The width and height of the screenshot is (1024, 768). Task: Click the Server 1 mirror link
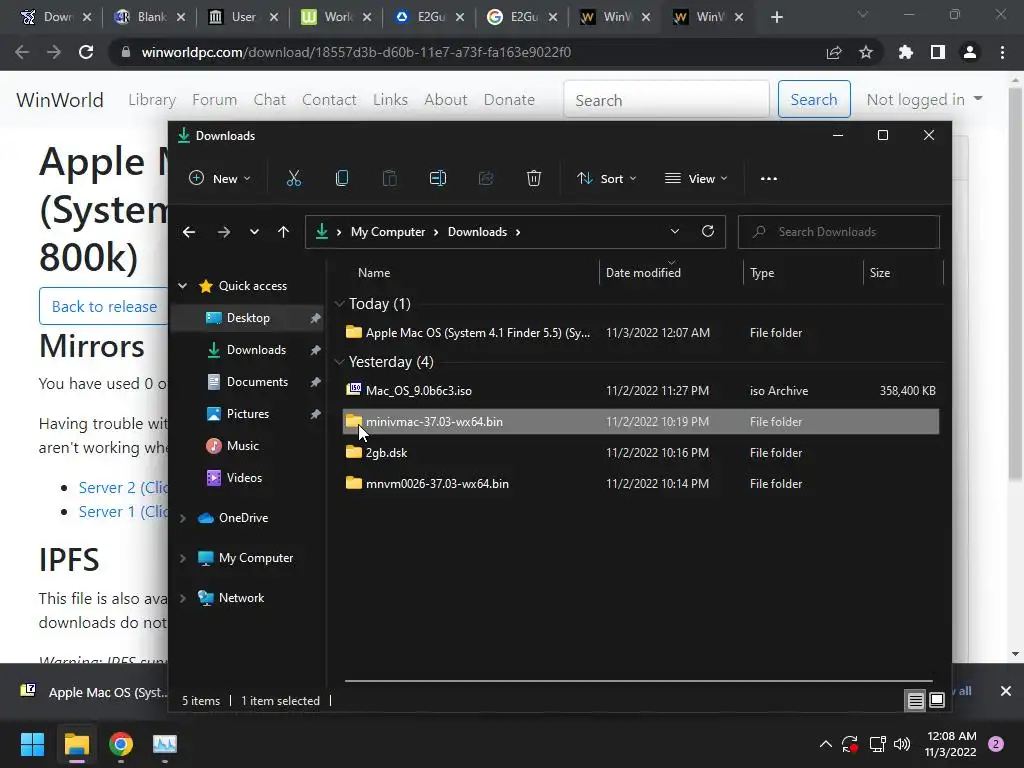coord(123,511)
